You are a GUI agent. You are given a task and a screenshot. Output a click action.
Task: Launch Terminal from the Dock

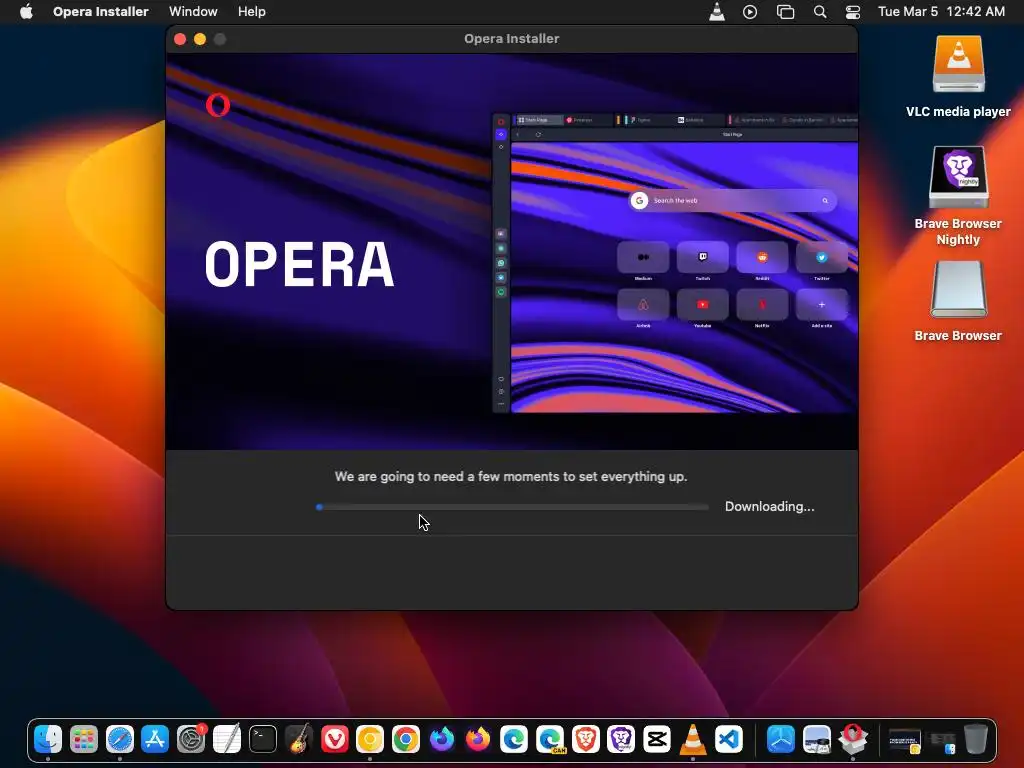pyautogui.click(x=263, y=739)
